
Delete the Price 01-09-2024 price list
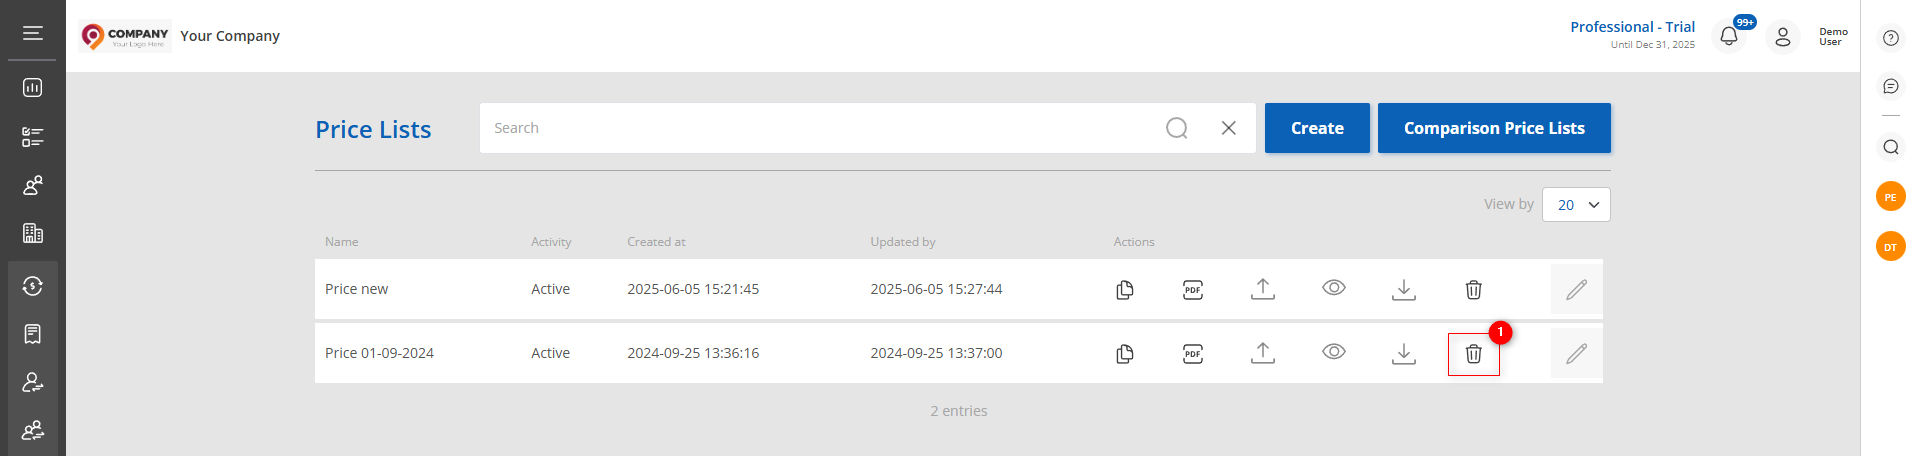tap(1473, 353)
